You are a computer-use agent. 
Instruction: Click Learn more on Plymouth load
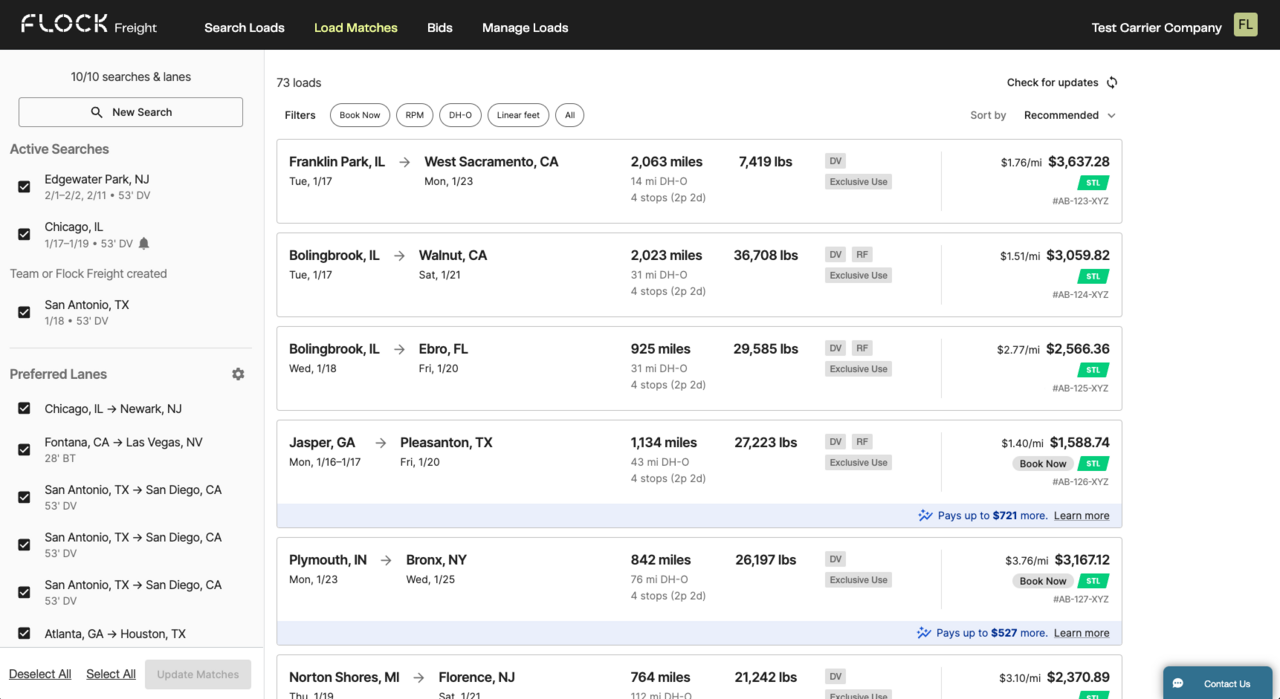[x=1081, y=633]
